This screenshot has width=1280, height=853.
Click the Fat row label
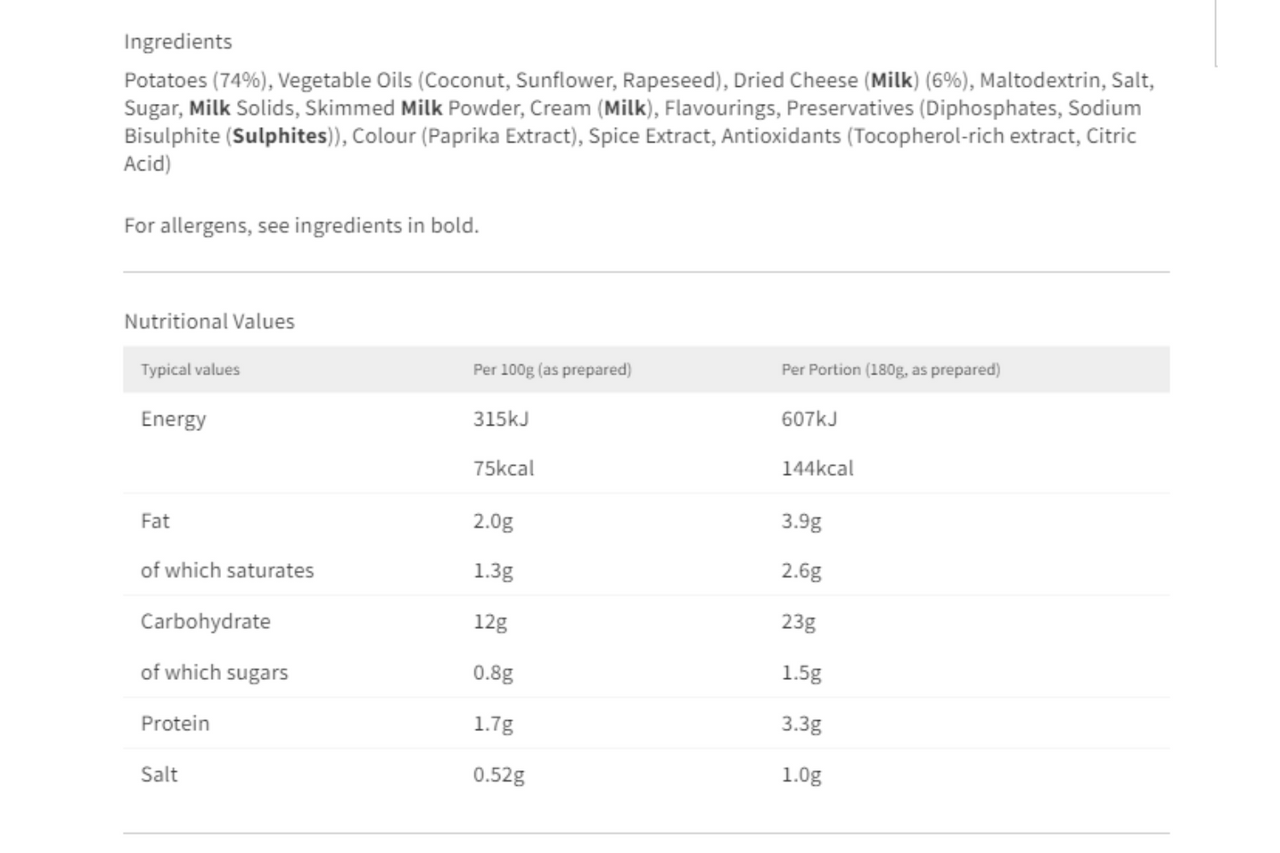click(x=155, y=520)
